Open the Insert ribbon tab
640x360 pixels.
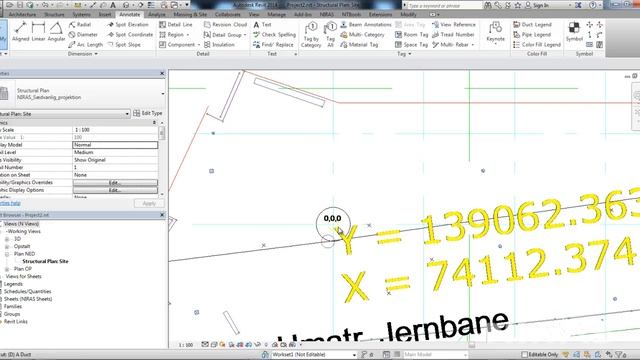tap(105, 14)
